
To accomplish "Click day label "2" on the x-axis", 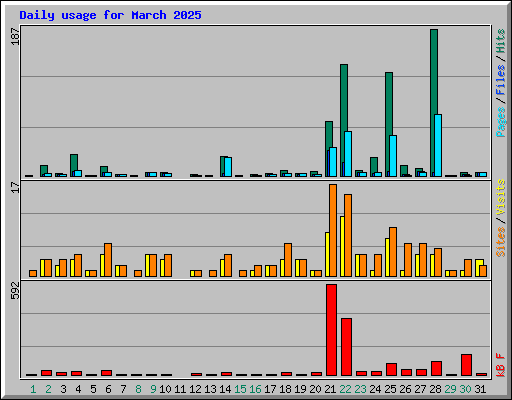I will [x=48, y=389].
